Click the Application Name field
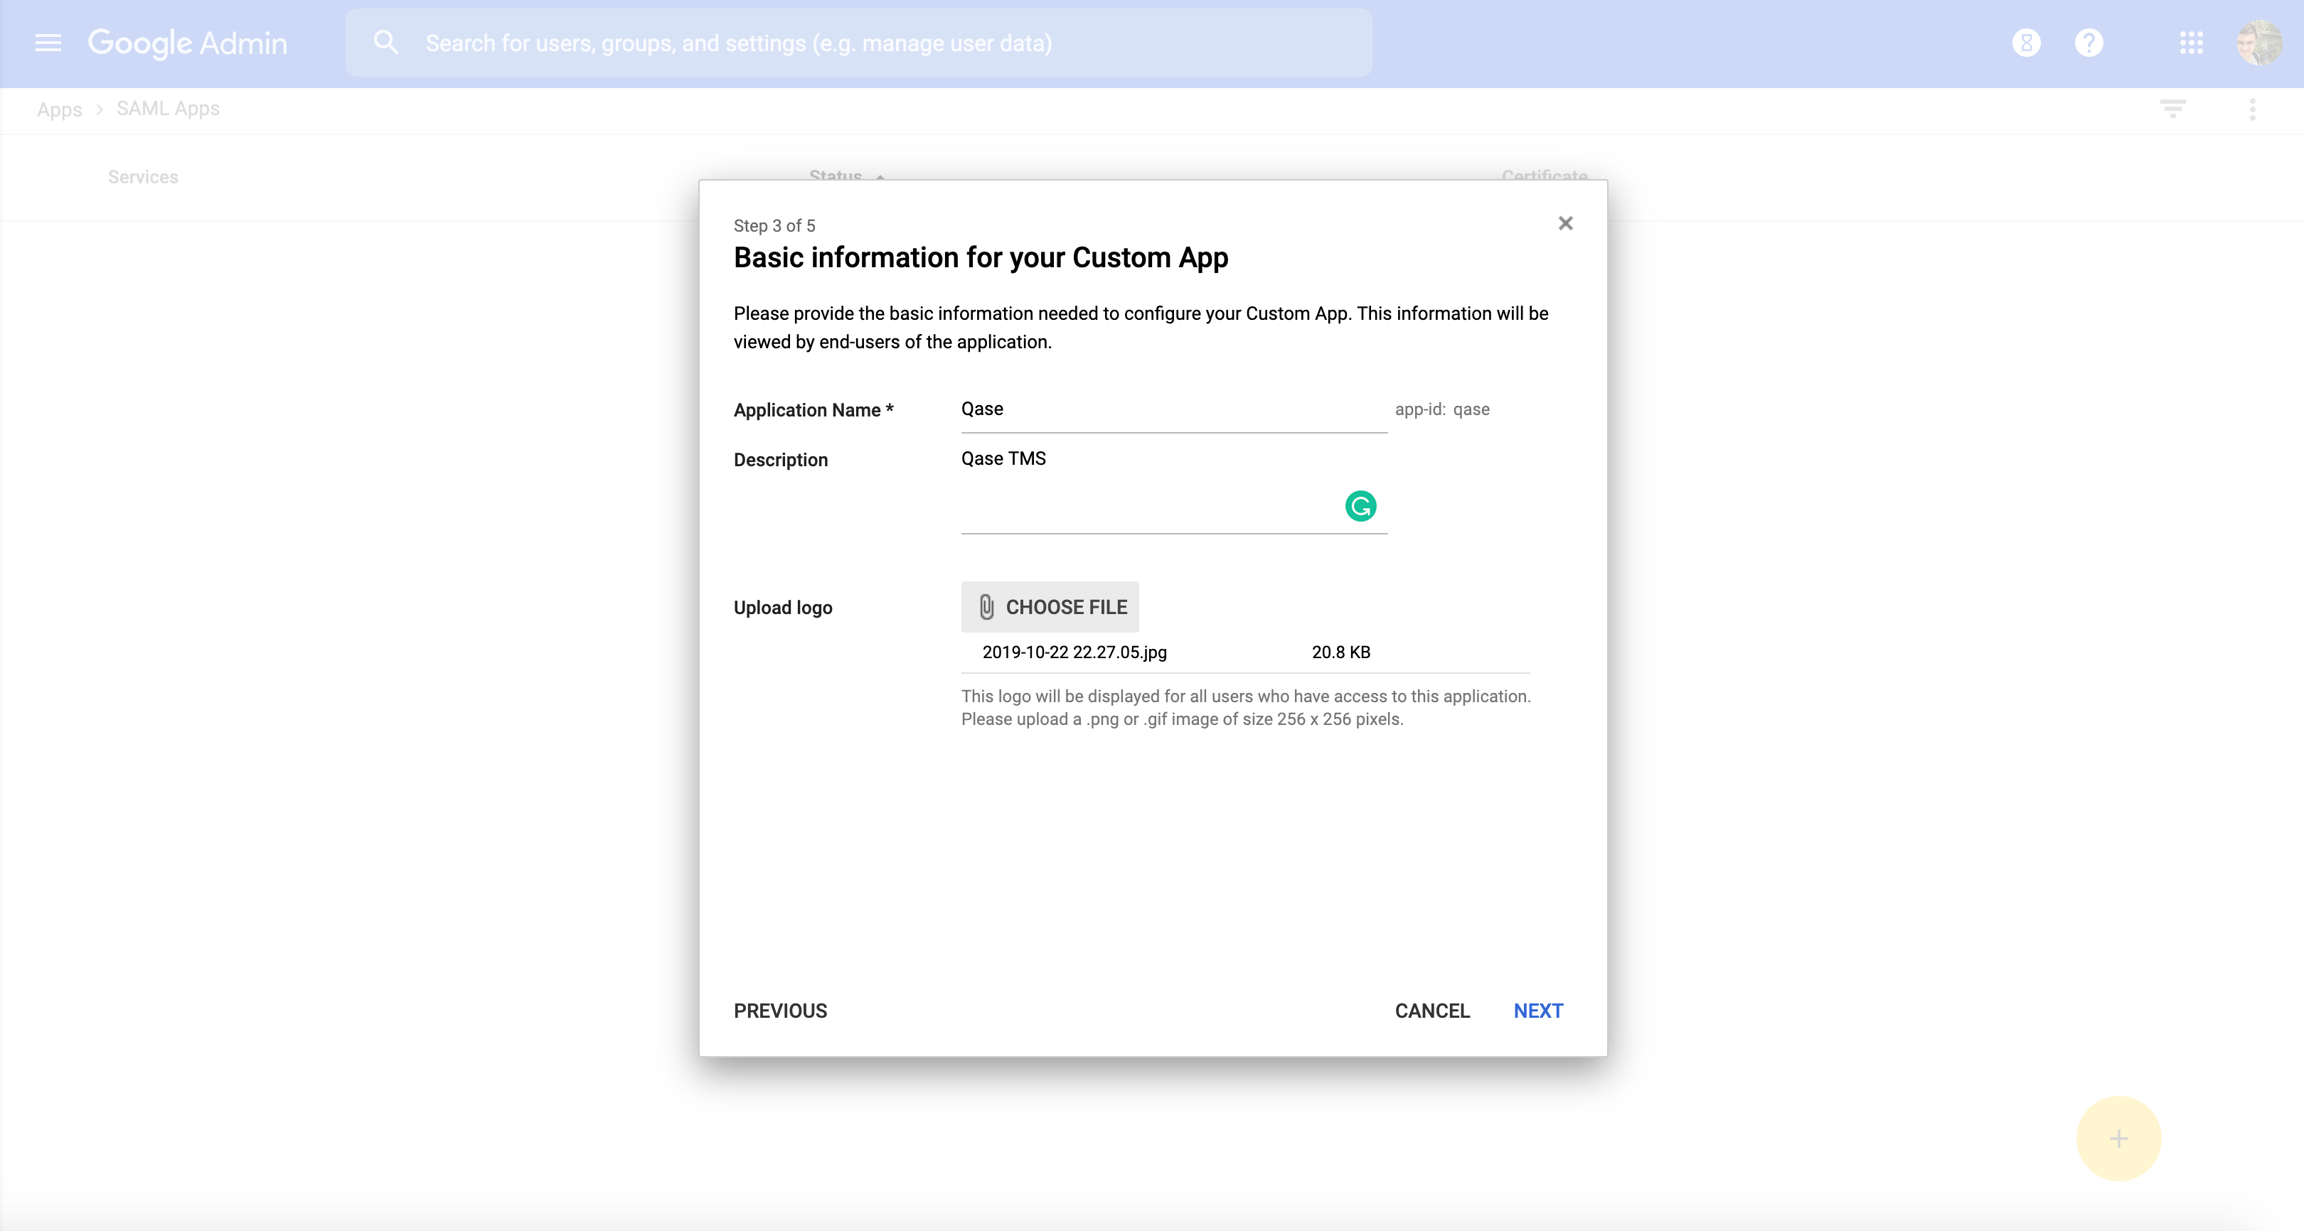The height and width of the screenshot is (1231, 2304). [1172, 410]
